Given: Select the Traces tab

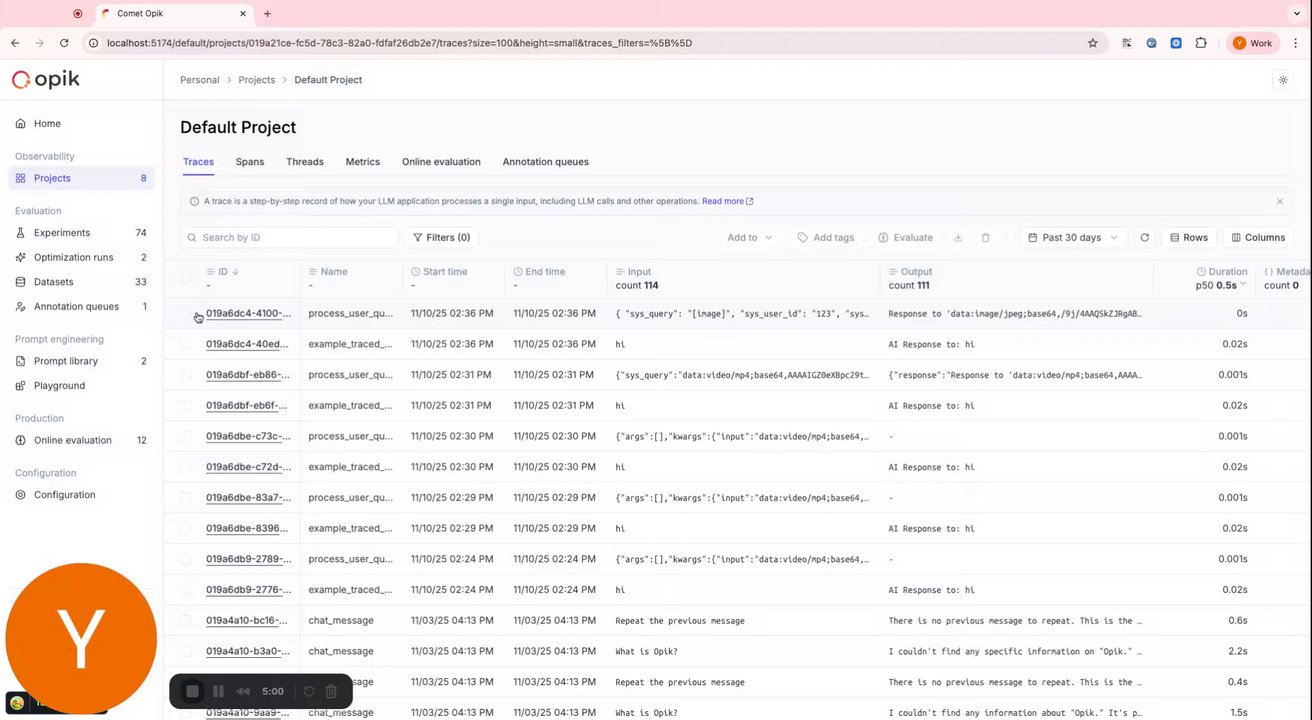Looking at the screenshot, I should (198, 162).
